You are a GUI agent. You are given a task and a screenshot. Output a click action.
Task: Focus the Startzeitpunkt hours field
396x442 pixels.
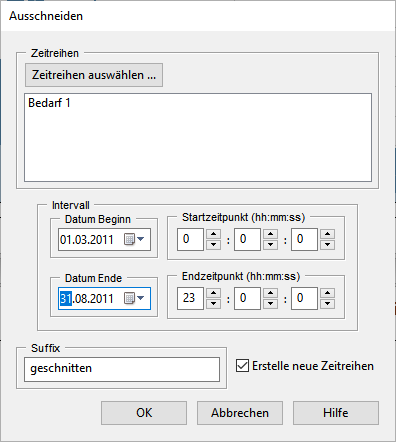click(x=190, y=239)
